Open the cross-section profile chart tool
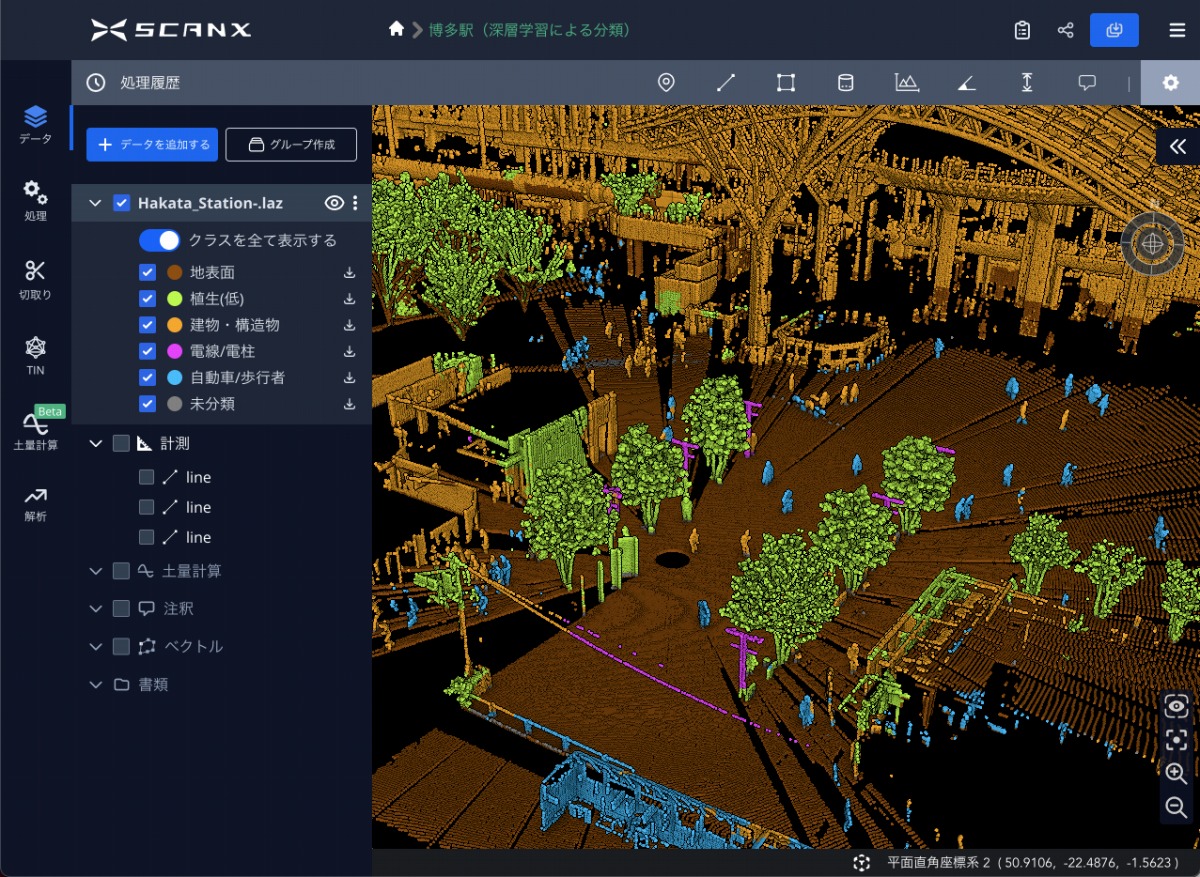Image resolution: width=1200 pixels, height=877 pixels. pyautogui.click(x=907, y=83)
